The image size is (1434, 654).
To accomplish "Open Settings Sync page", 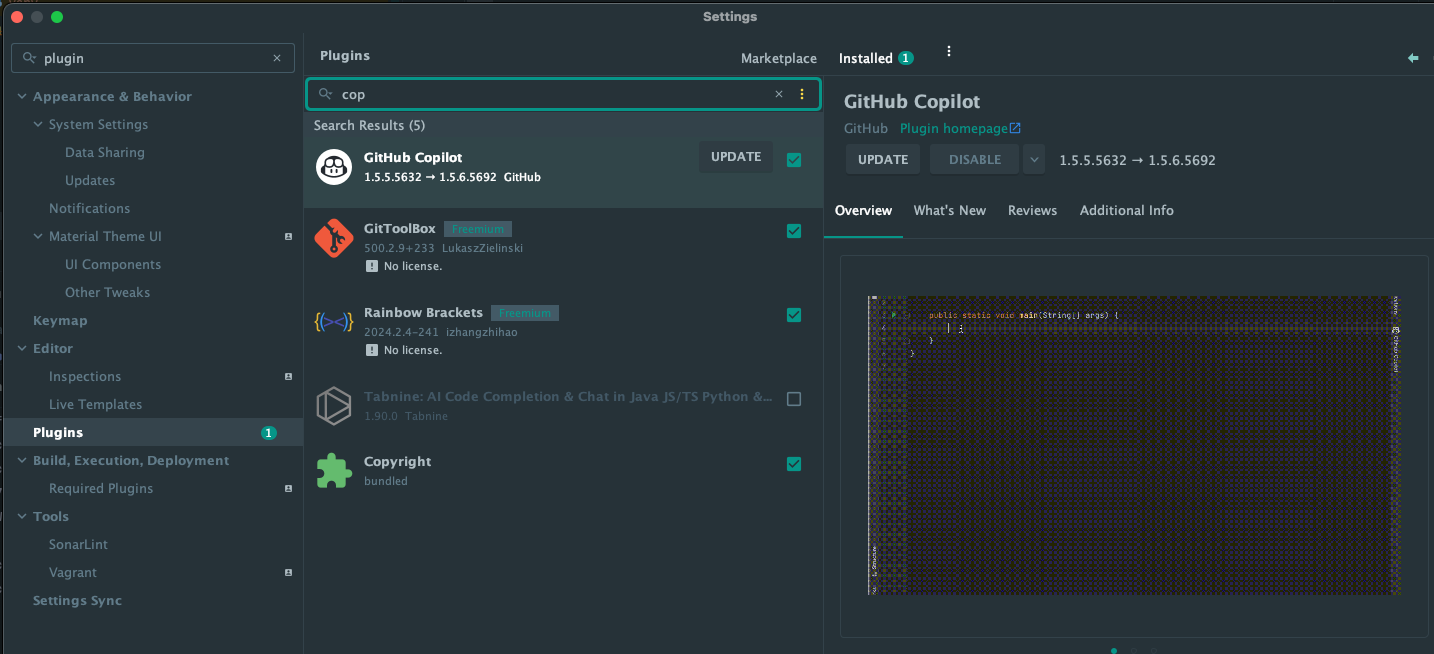I will coord(77,600).
